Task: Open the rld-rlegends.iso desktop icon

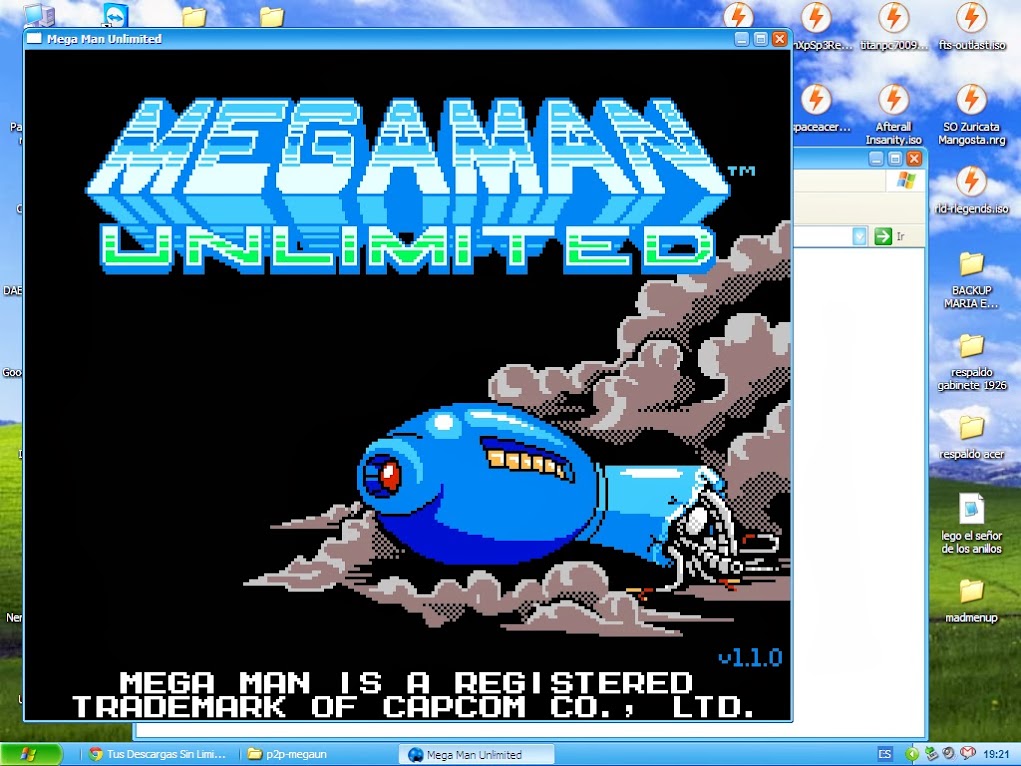Action: [x=971, y=190]
